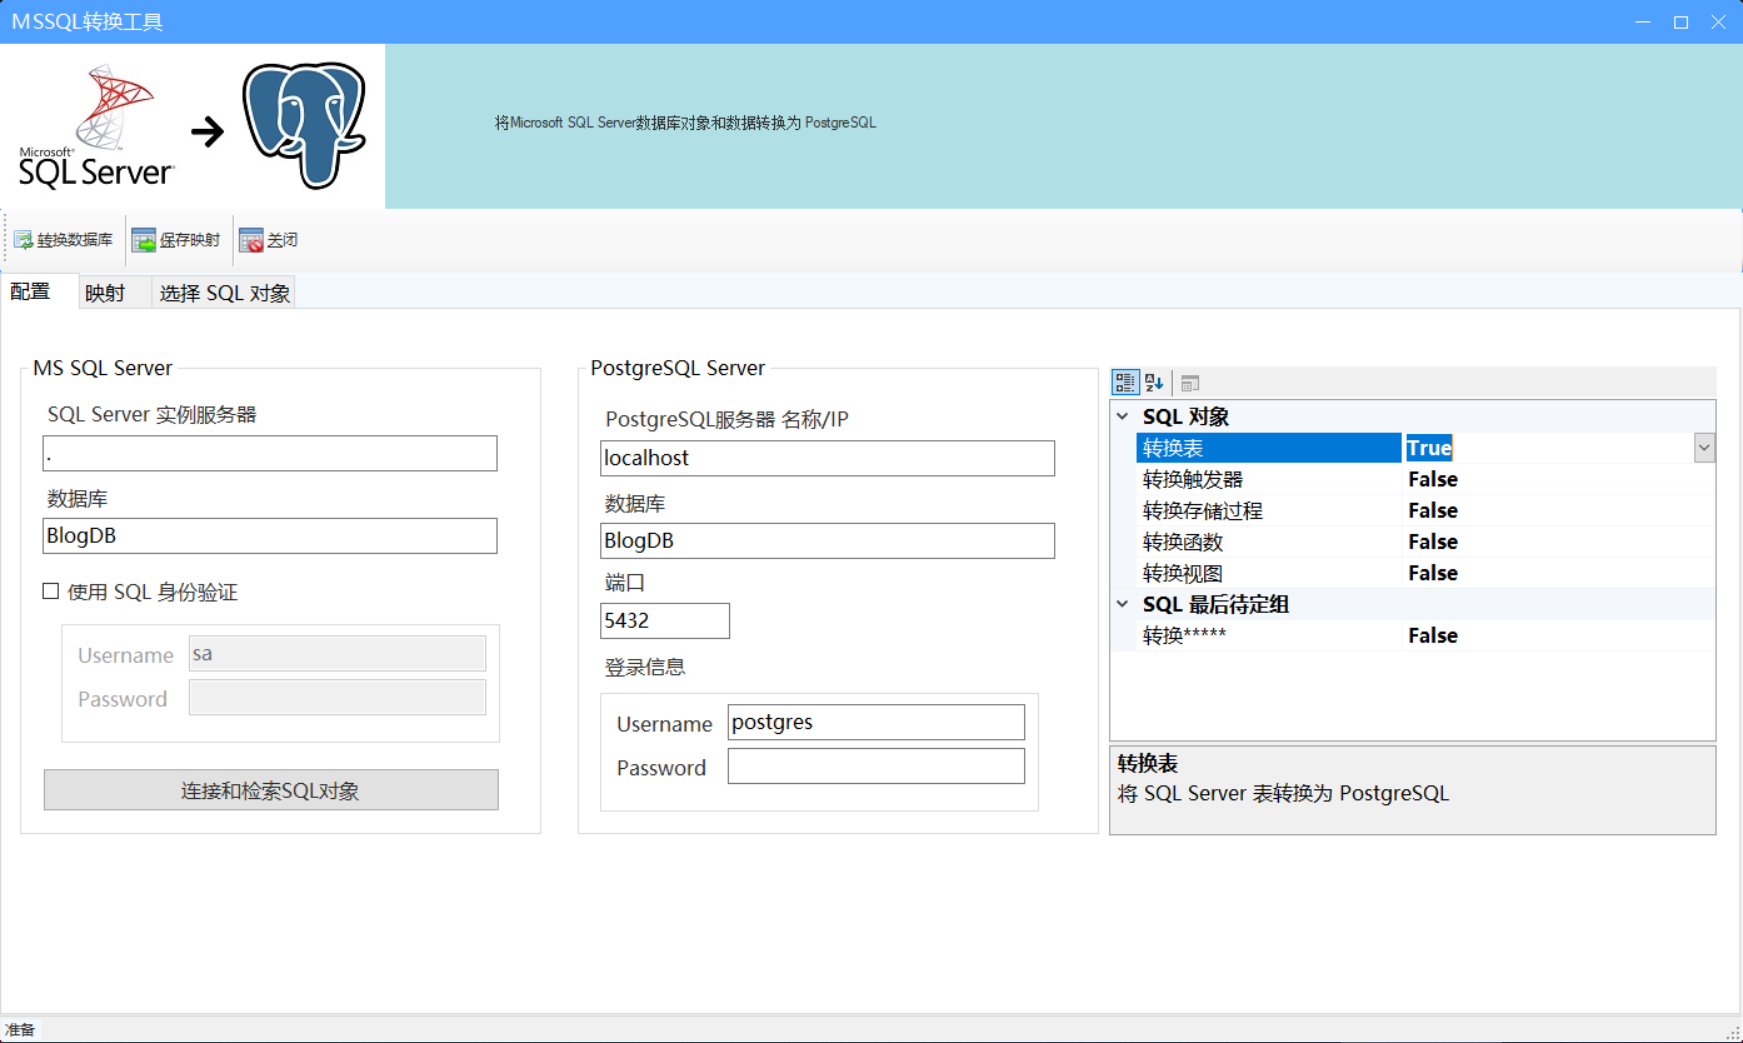Image resolution: width=1743 pixels, height=1043 pixels.
Task: Switch the property grid to categorized view
Action: 1125,382
